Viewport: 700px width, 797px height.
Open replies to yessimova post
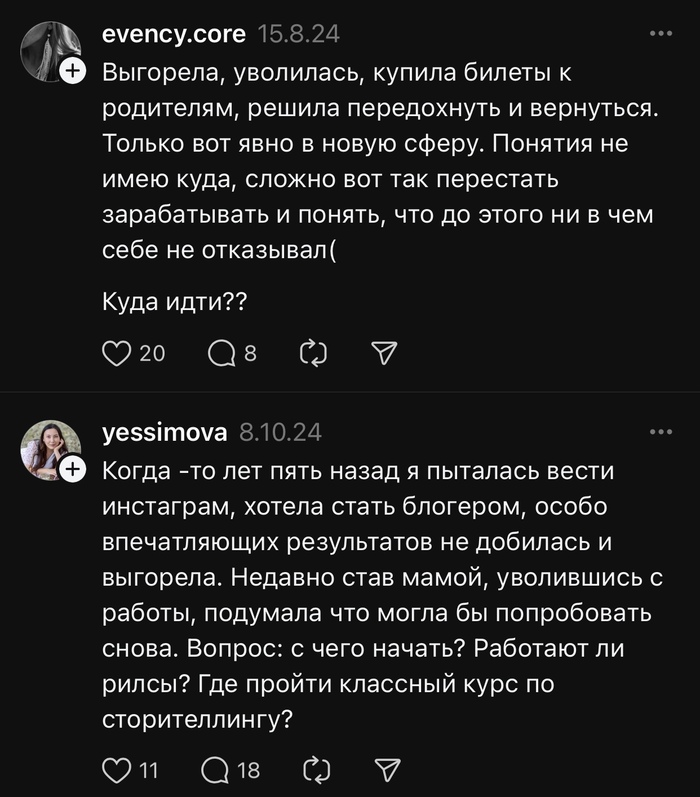pyautogui.click(x=216, y=769)
